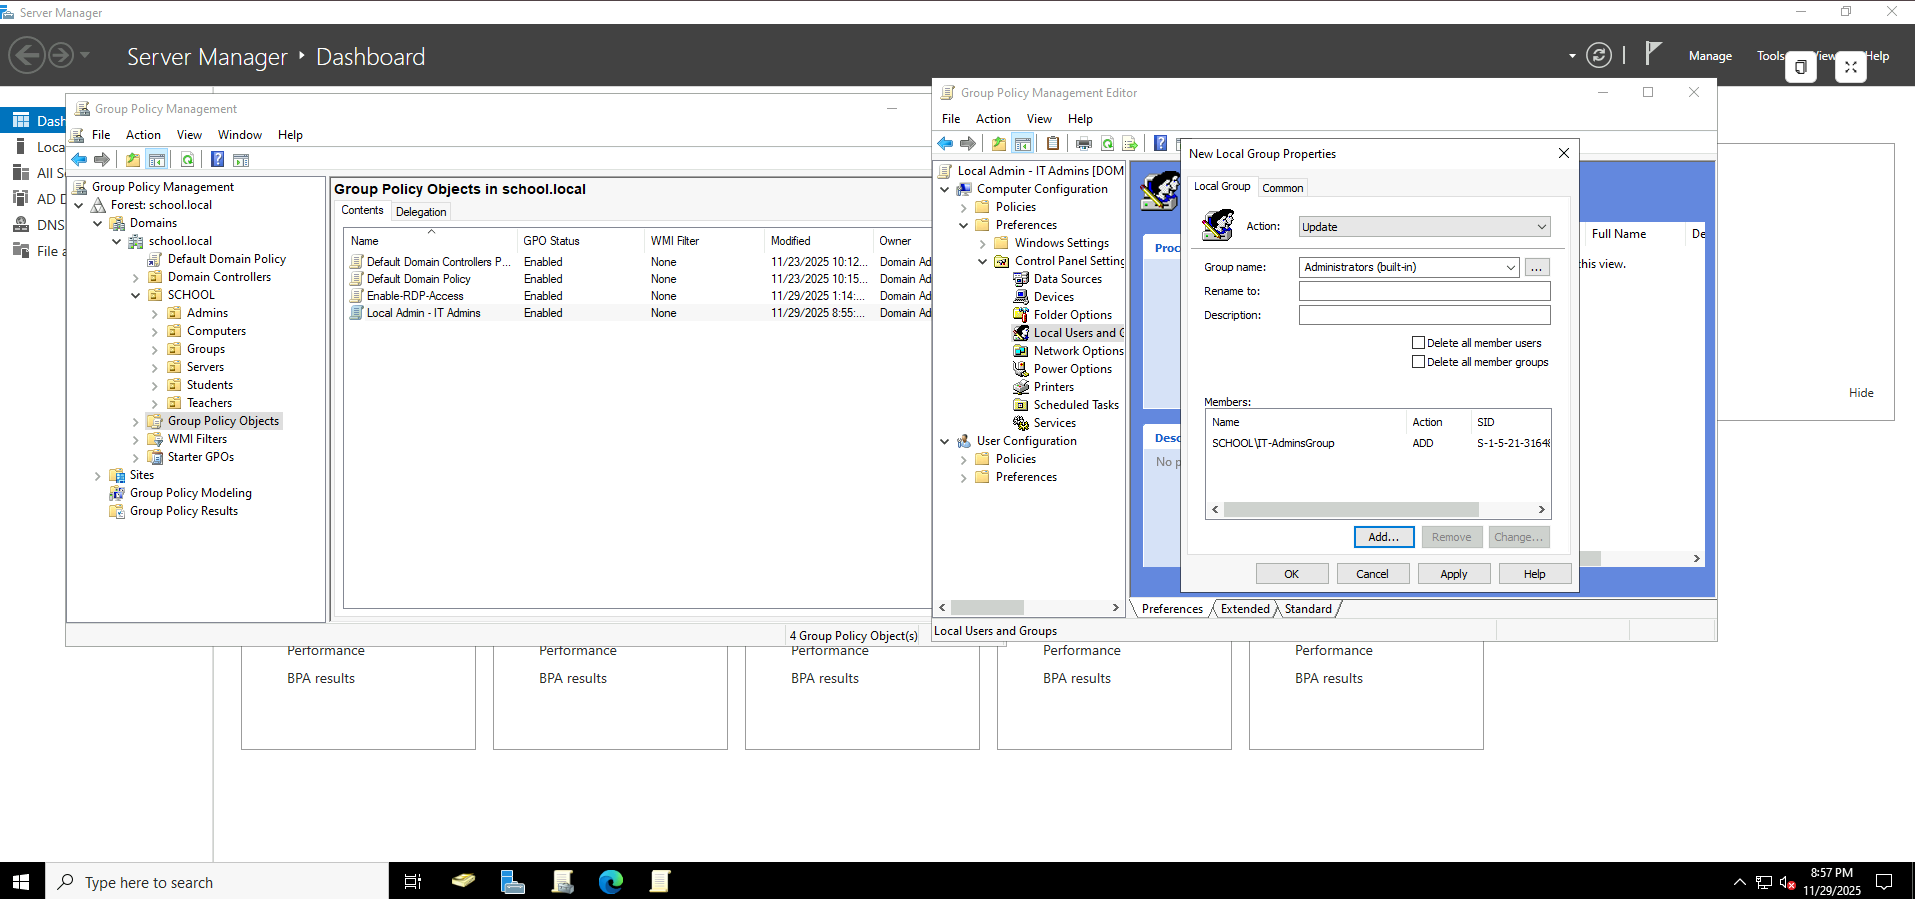1915x899 pixels.
Task: Click Up One Level folder icon in Editor
Action: point(999,144)
